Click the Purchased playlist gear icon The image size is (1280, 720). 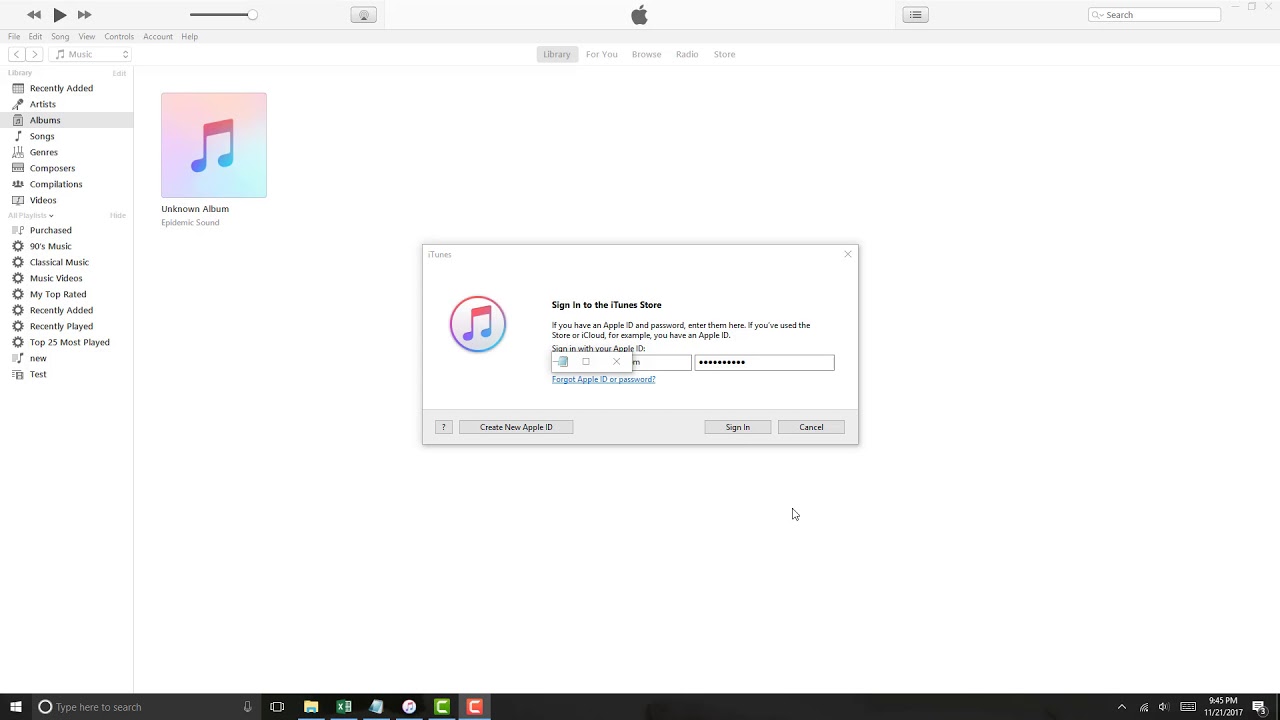(18, 230)
